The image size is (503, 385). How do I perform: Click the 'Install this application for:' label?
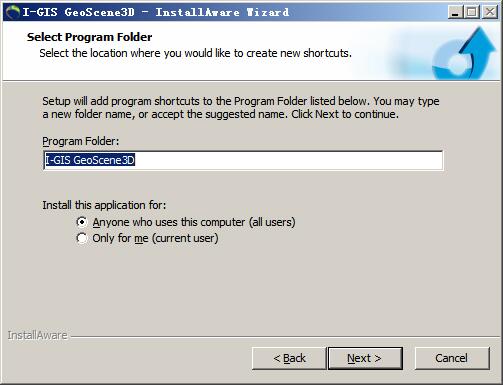[x=104, y=205]
